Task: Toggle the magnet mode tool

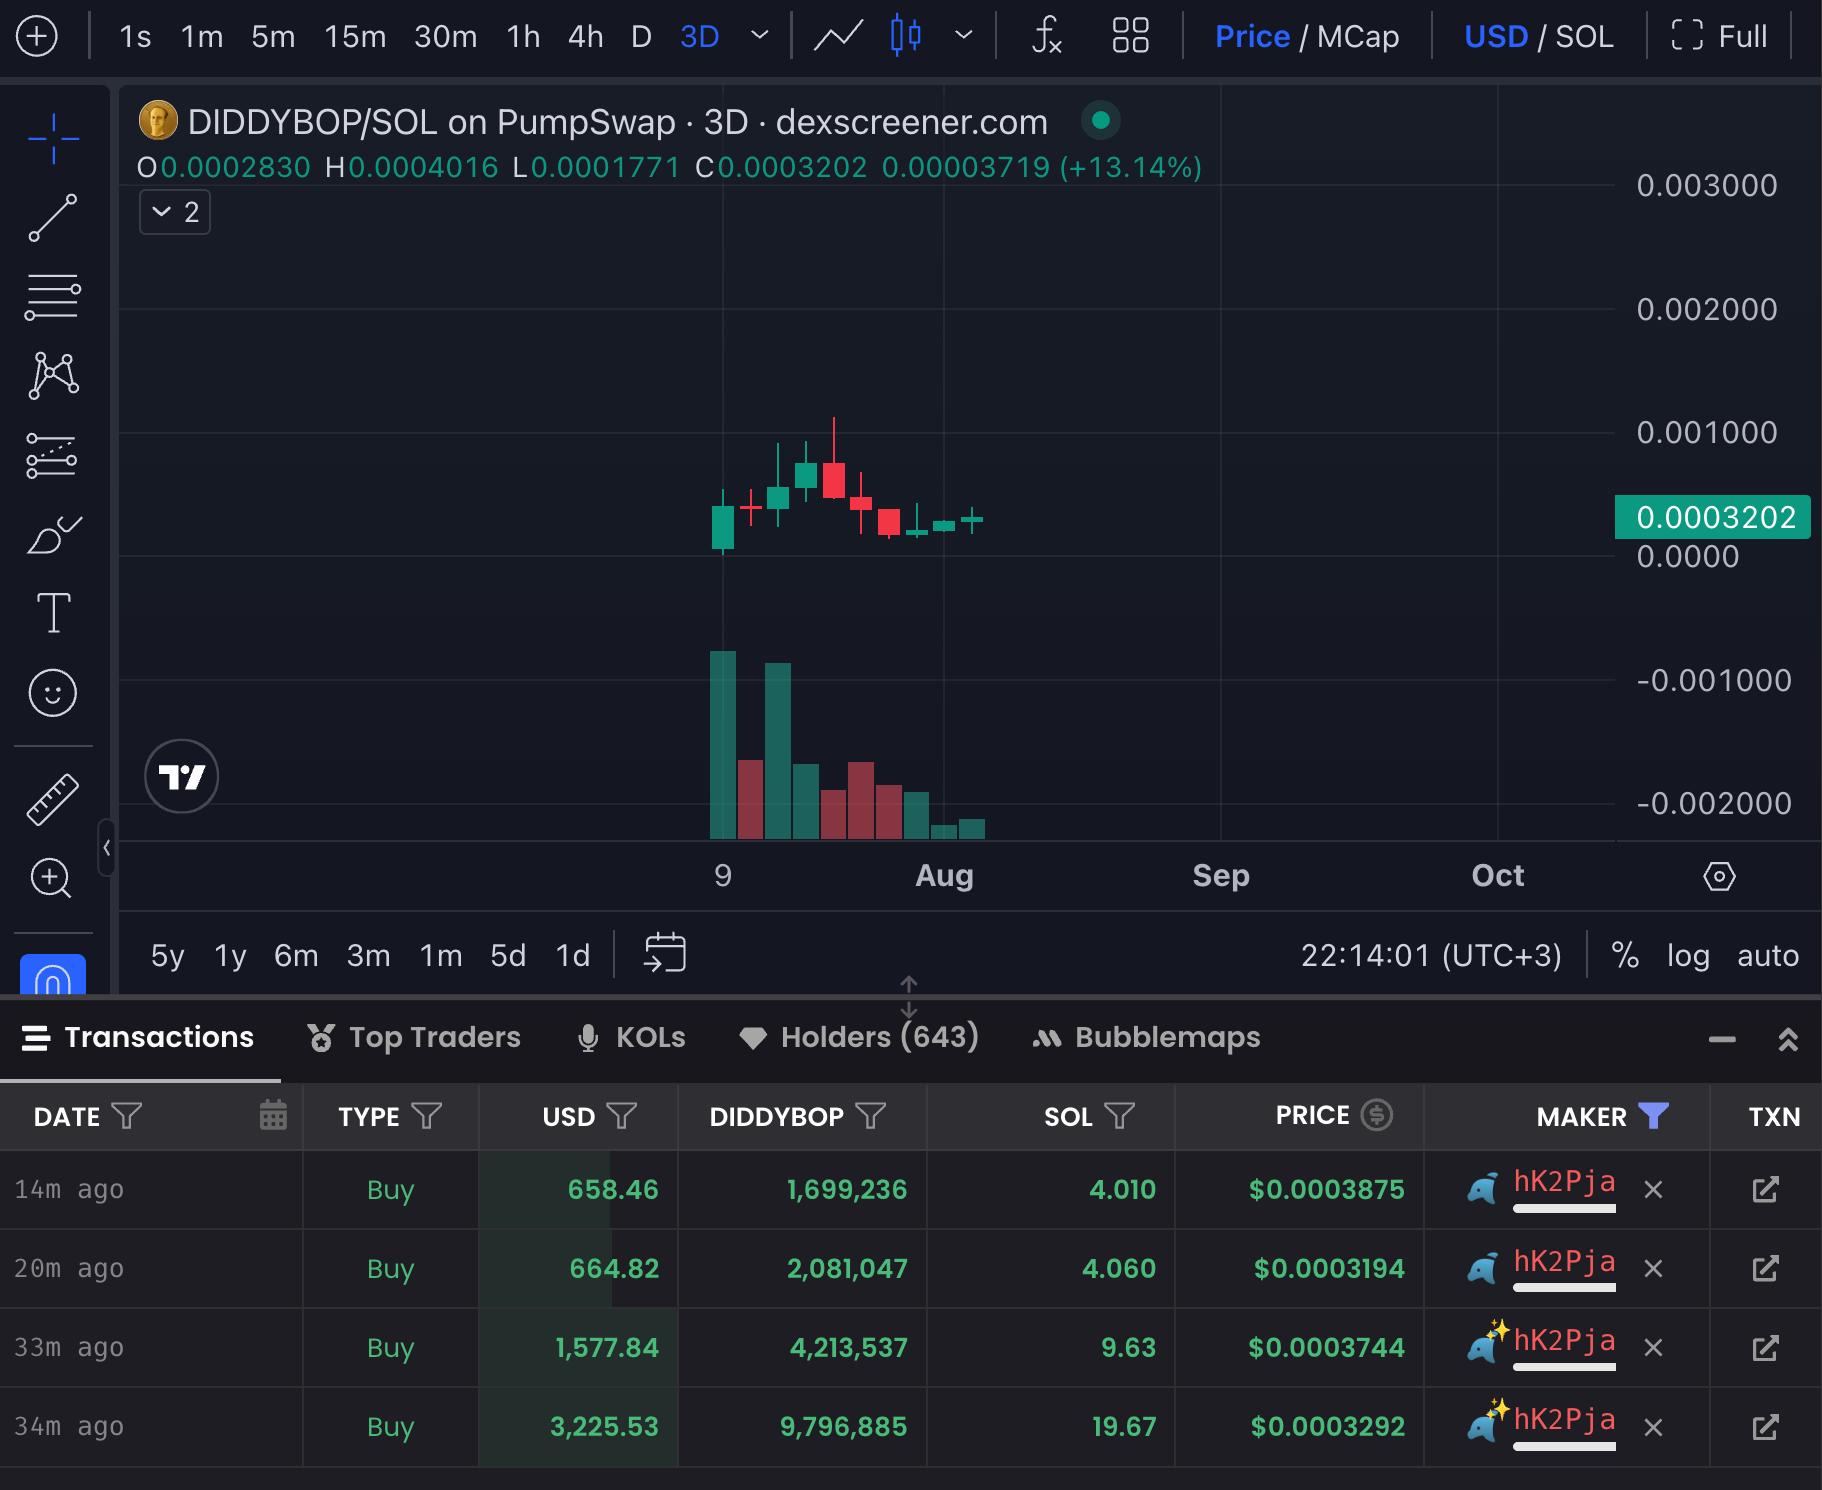Action: coord(53,975)
